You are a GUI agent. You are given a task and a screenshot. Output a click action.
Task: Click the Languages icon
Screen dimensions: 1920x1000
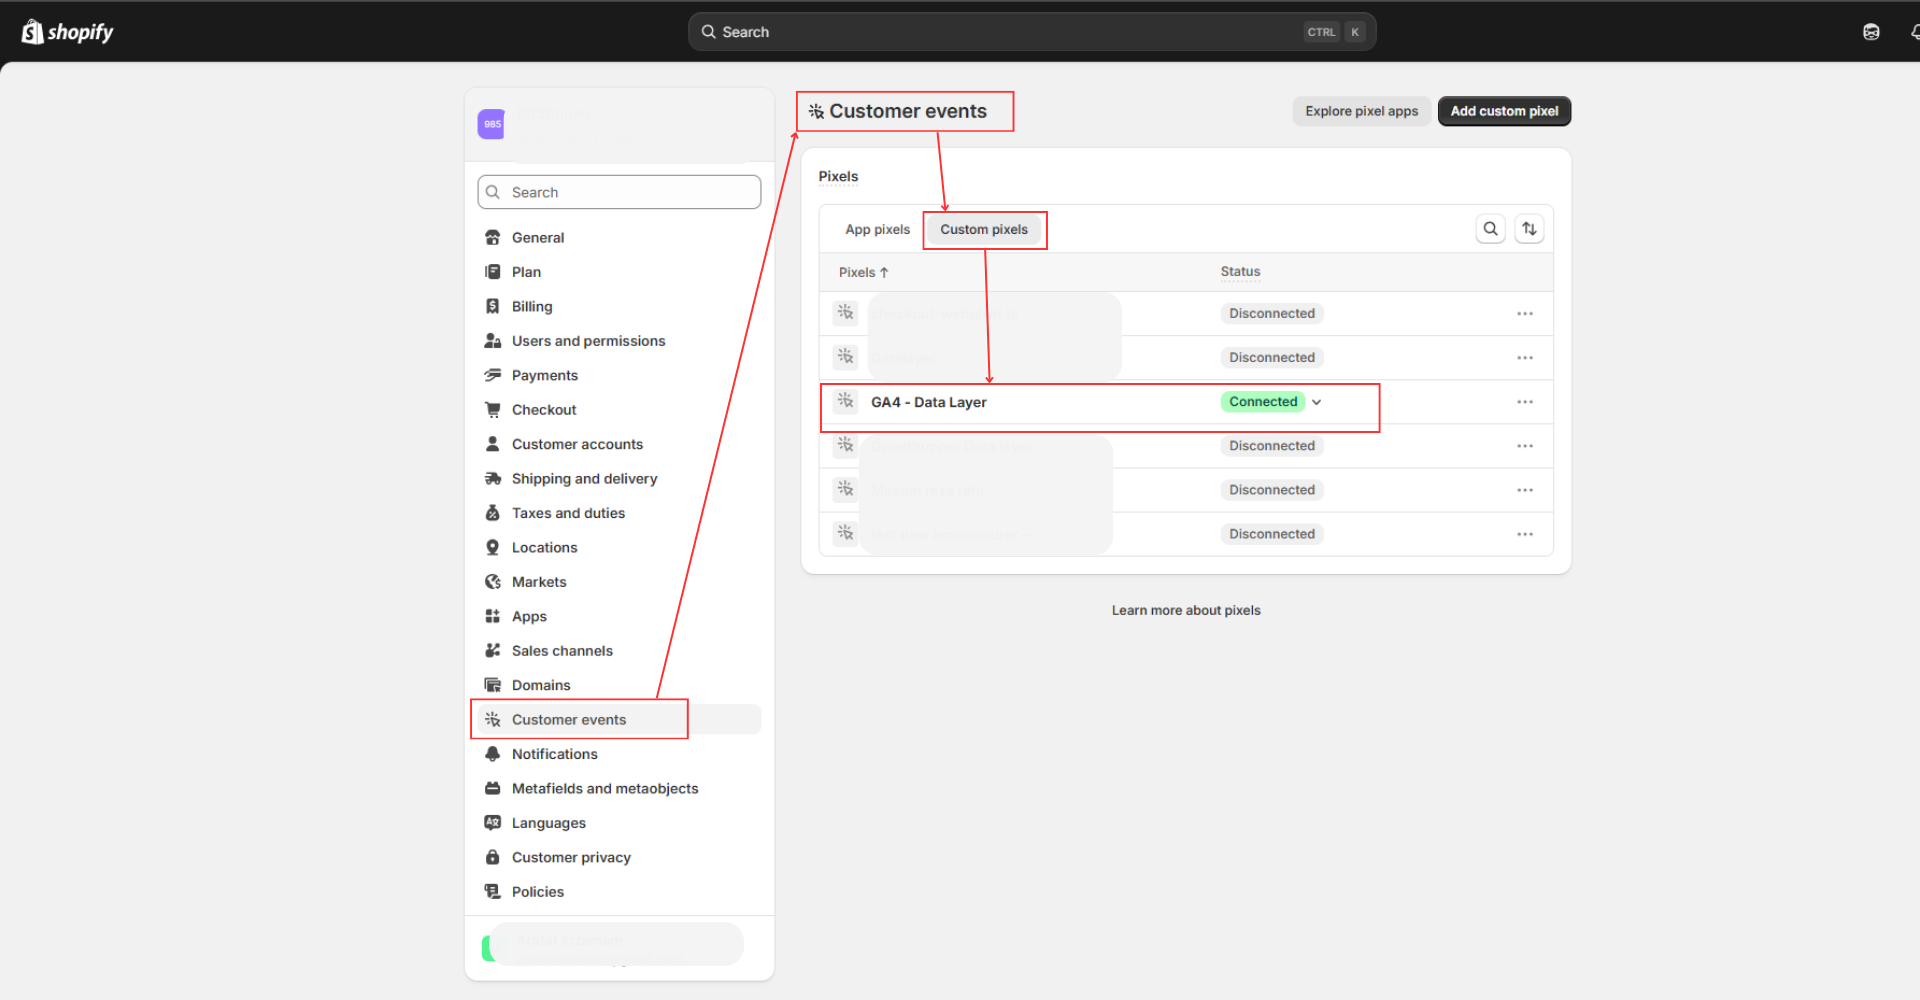pos(493,823)
